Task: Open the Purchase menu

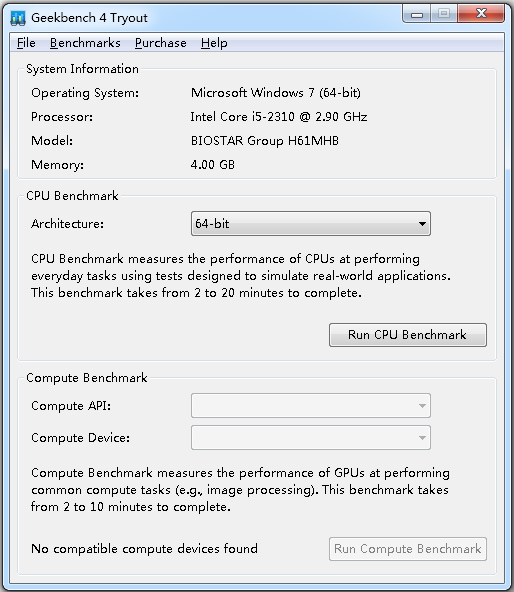Action: click(x=161, y=43)
